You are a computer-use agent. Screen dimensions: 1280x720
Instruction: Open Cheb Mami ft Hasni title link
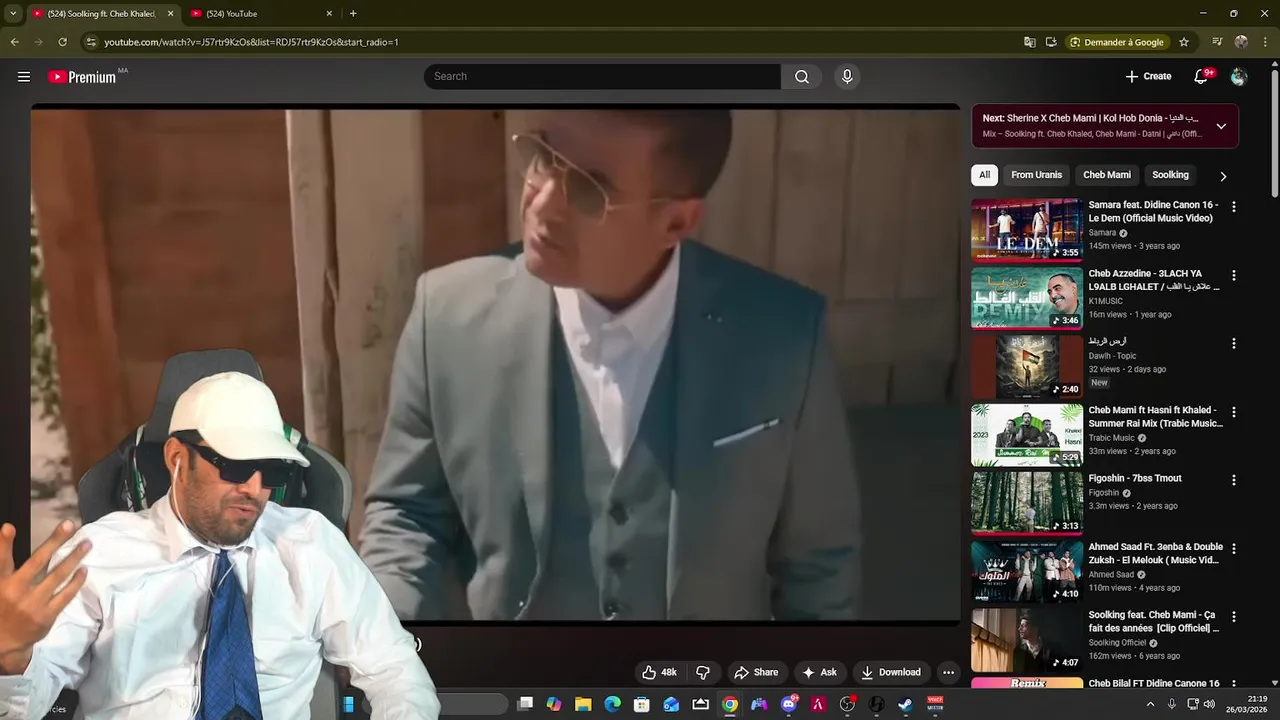[x=1155, y=417]
